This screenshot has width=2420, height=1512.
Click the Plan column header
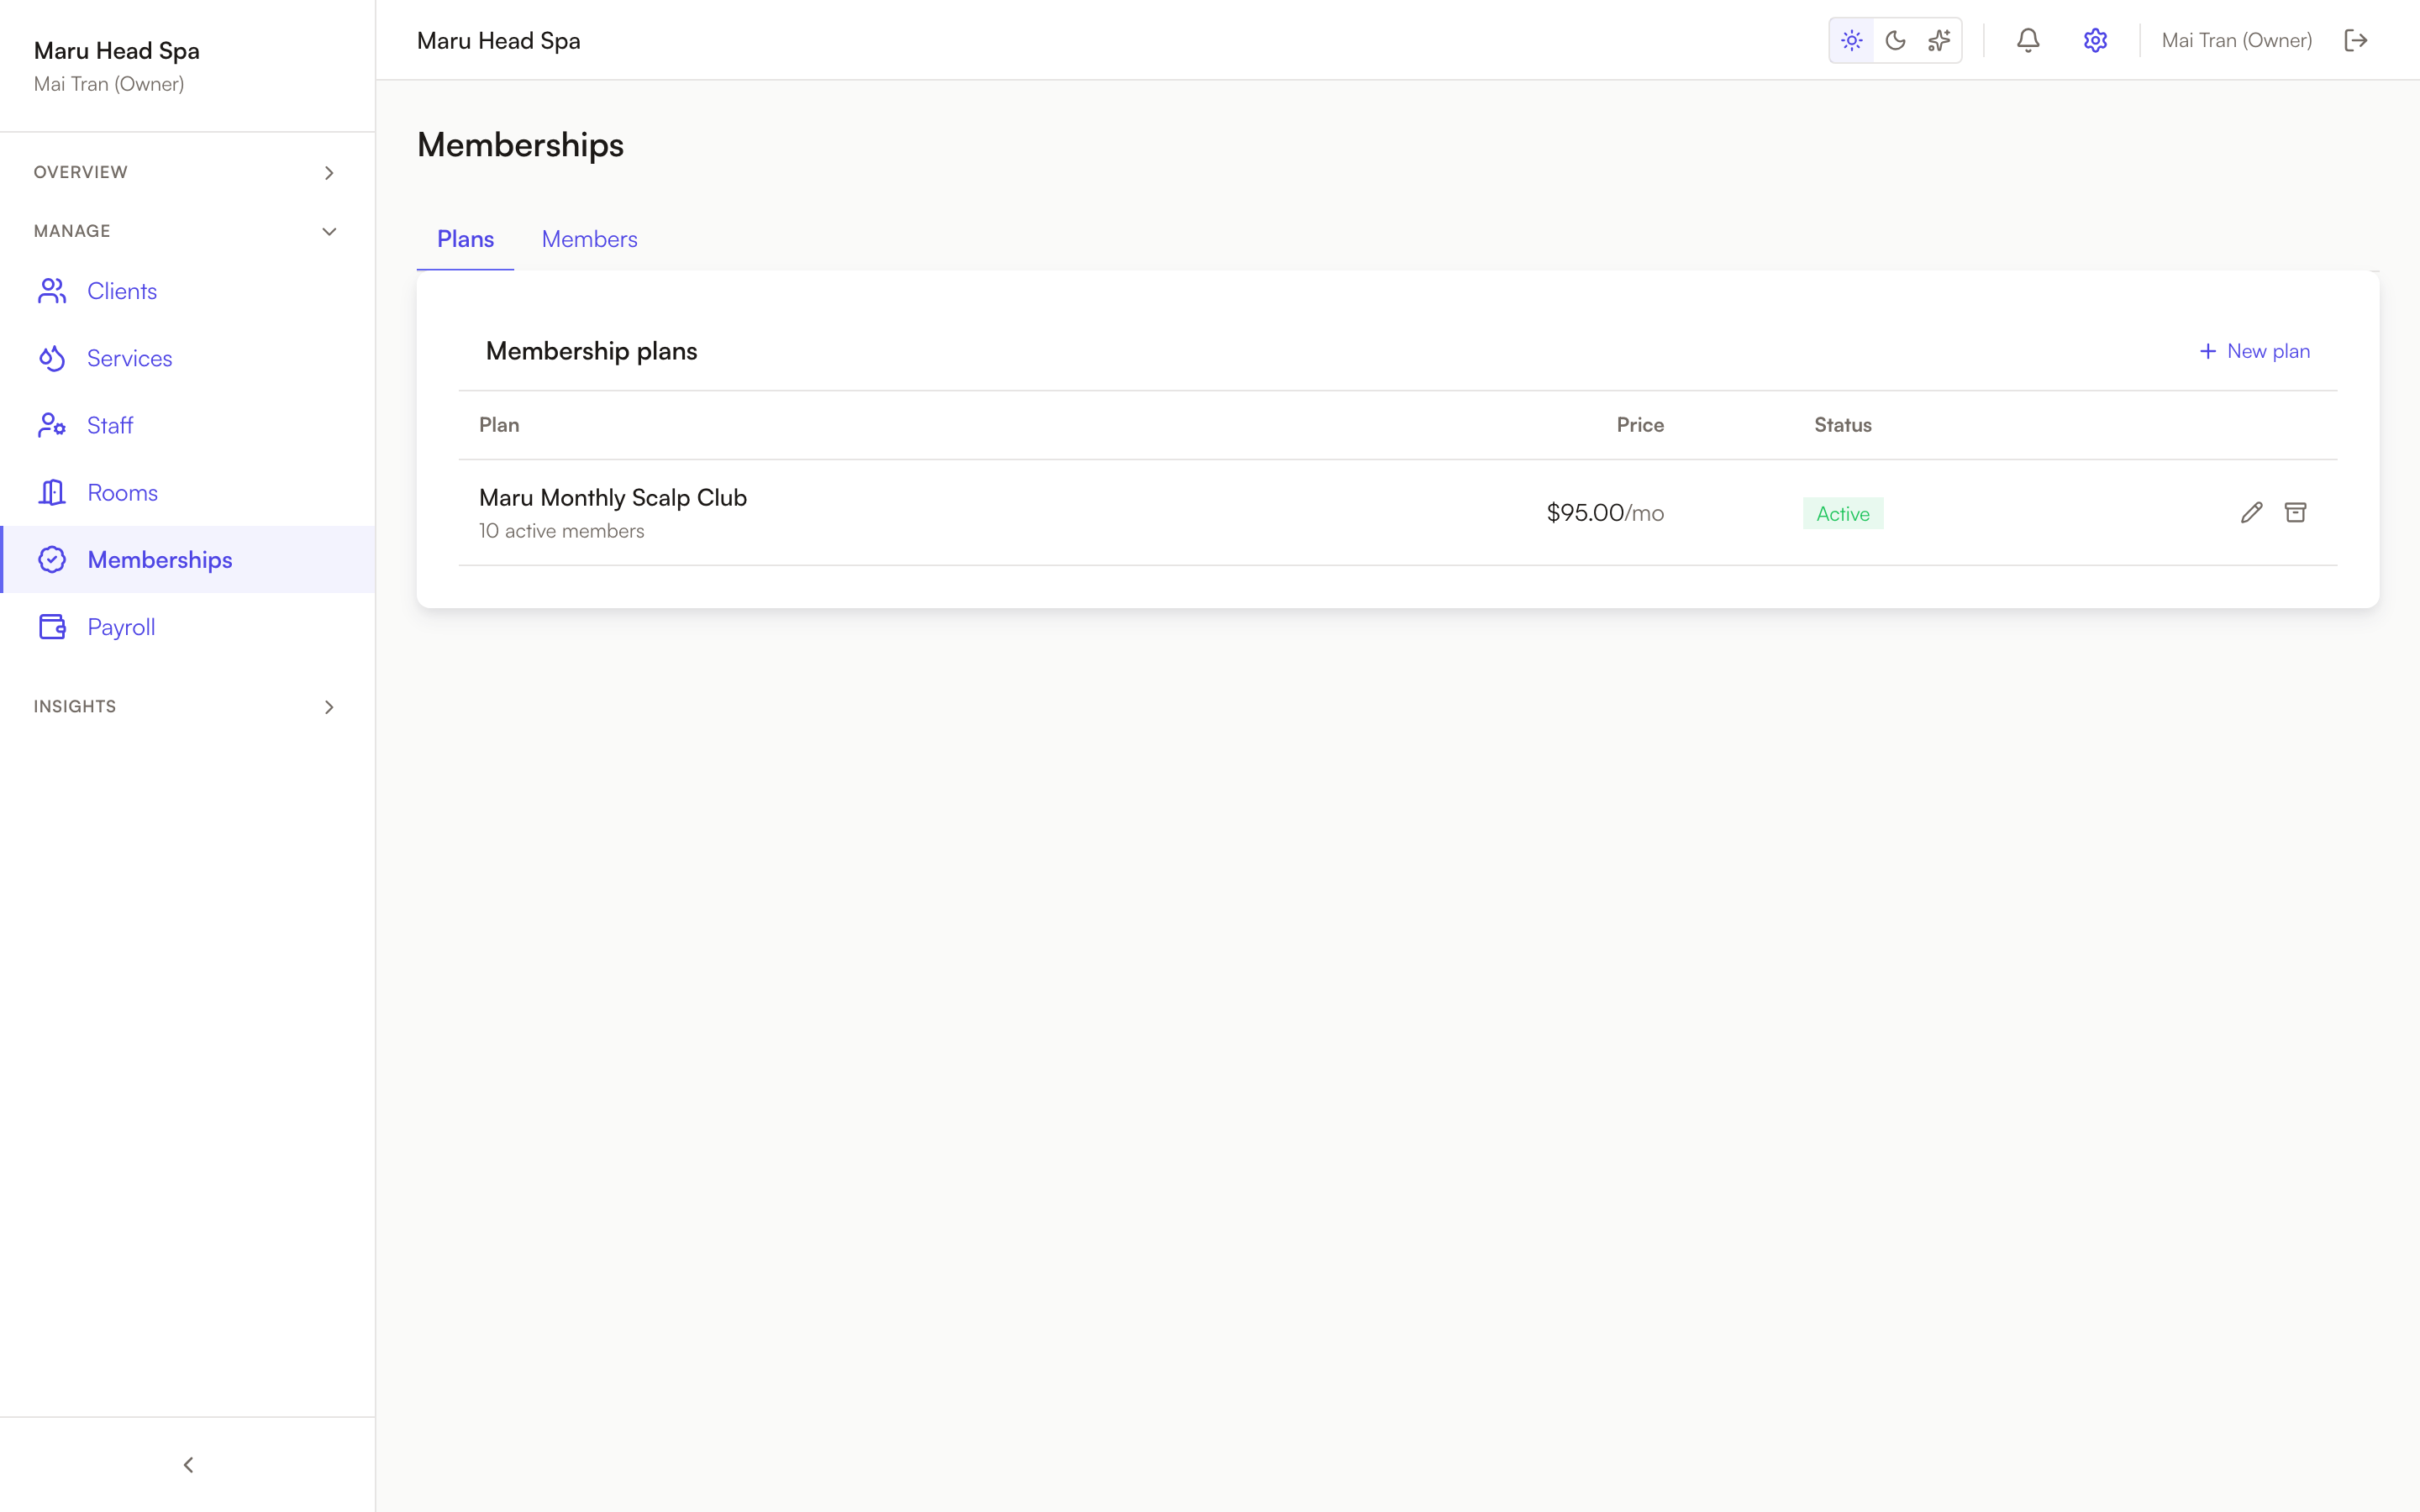499,425
